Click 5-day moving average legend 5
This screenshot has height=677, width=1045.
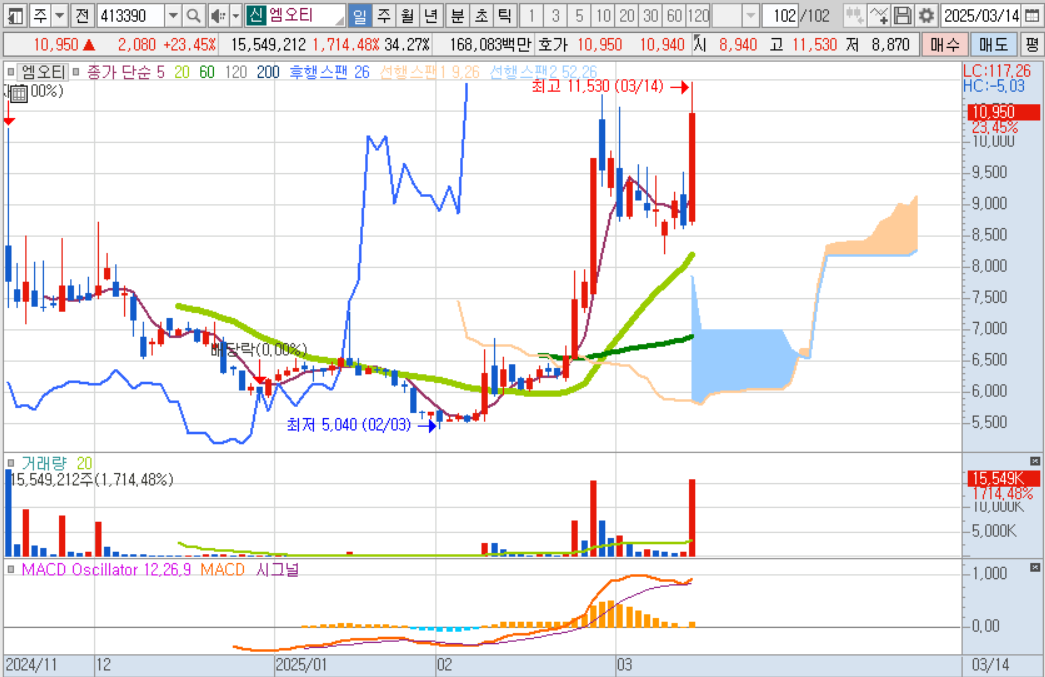pos(161,71)
